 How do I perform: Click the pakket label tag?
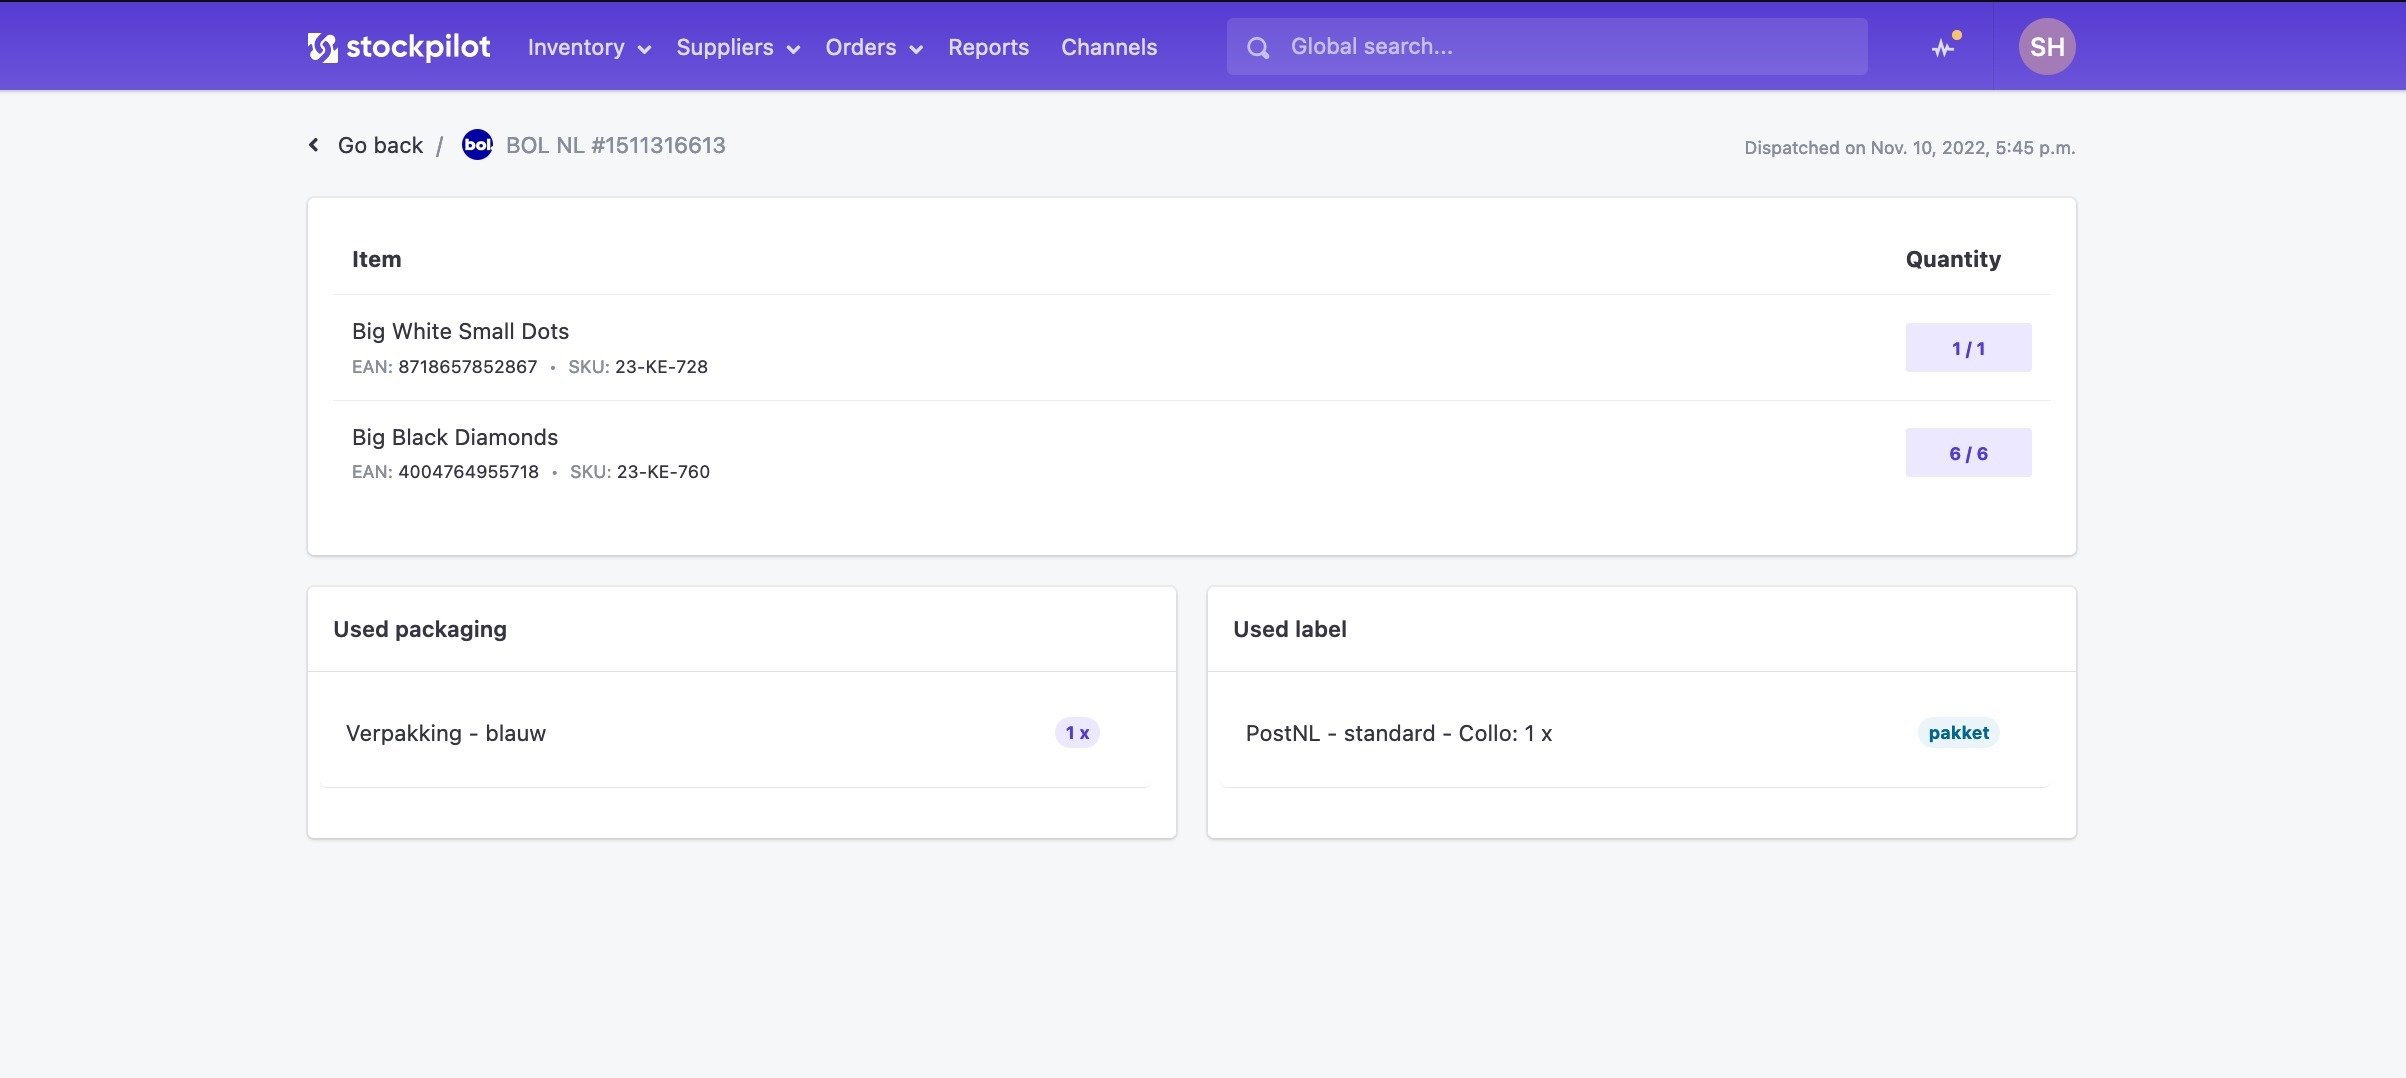pos(1958,733)
